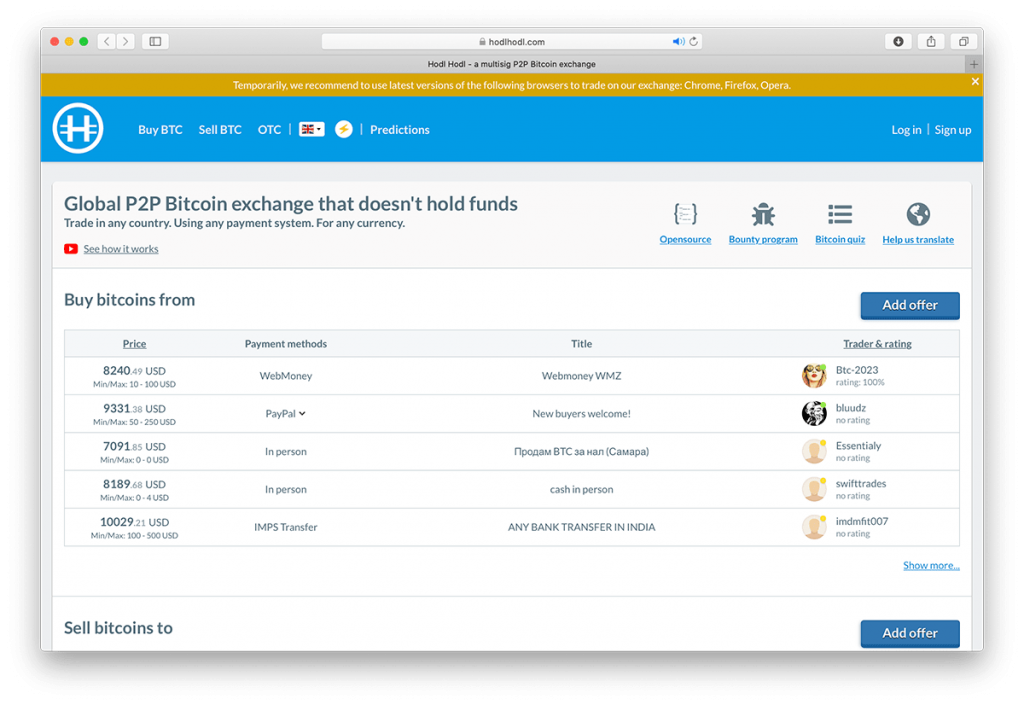Image resolution: width=1024 pixels, height=705 pixels.
Task: Click the 9331.38 USD price
Action: pyautogui.click(x=135, y=409)
